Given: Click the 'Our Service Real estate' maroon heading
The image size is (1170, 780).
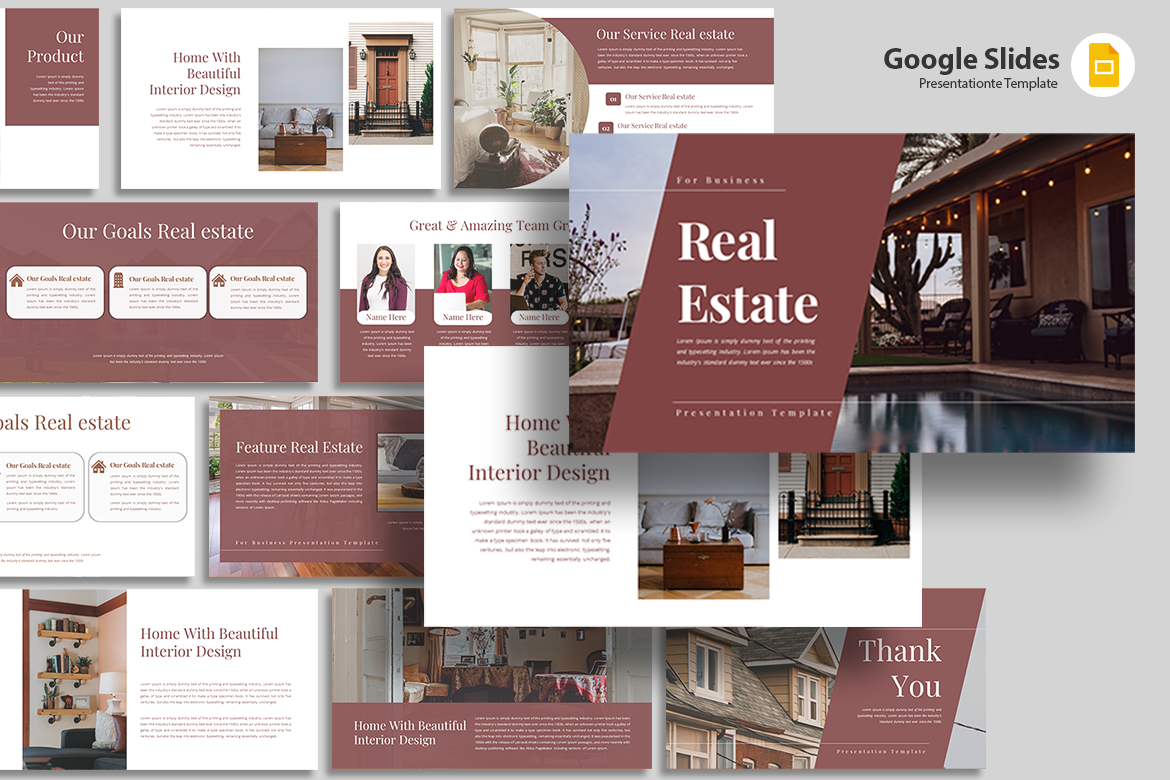Looking at the screenshot, I should 665,34.
